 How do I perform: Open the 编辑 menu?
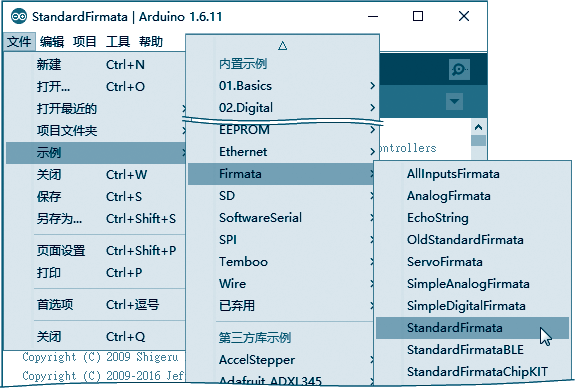tap(52, 41)
